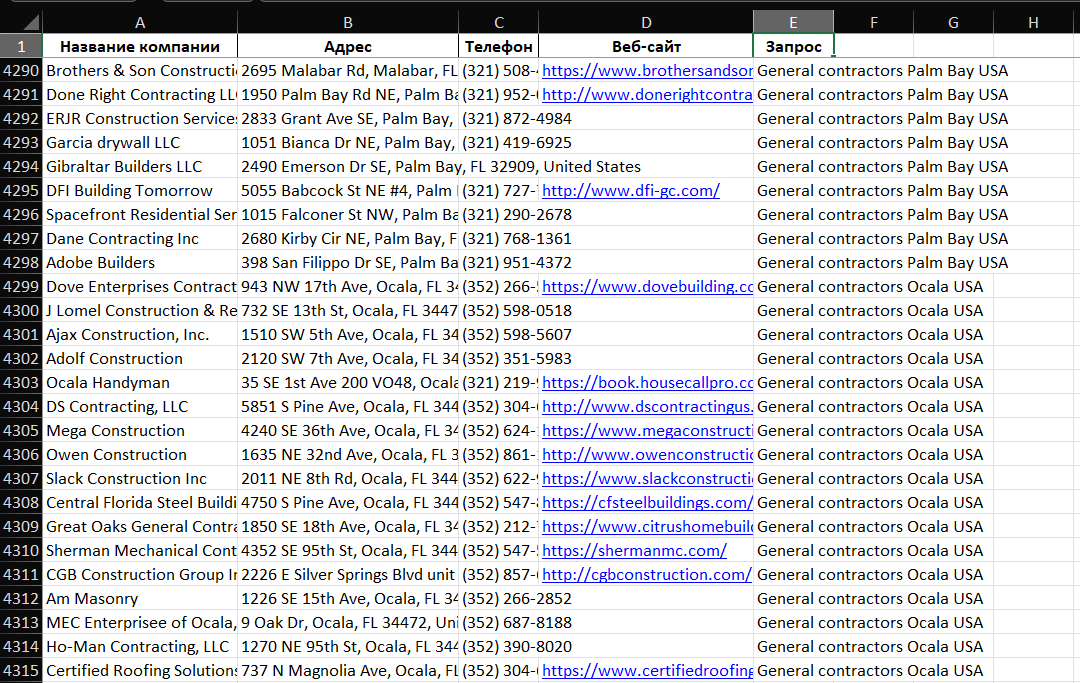Image resolution: width=1080 pixels, height=683 pixels.
Task: Click the 'Запрос' header cell
Action: coord(793,46)
